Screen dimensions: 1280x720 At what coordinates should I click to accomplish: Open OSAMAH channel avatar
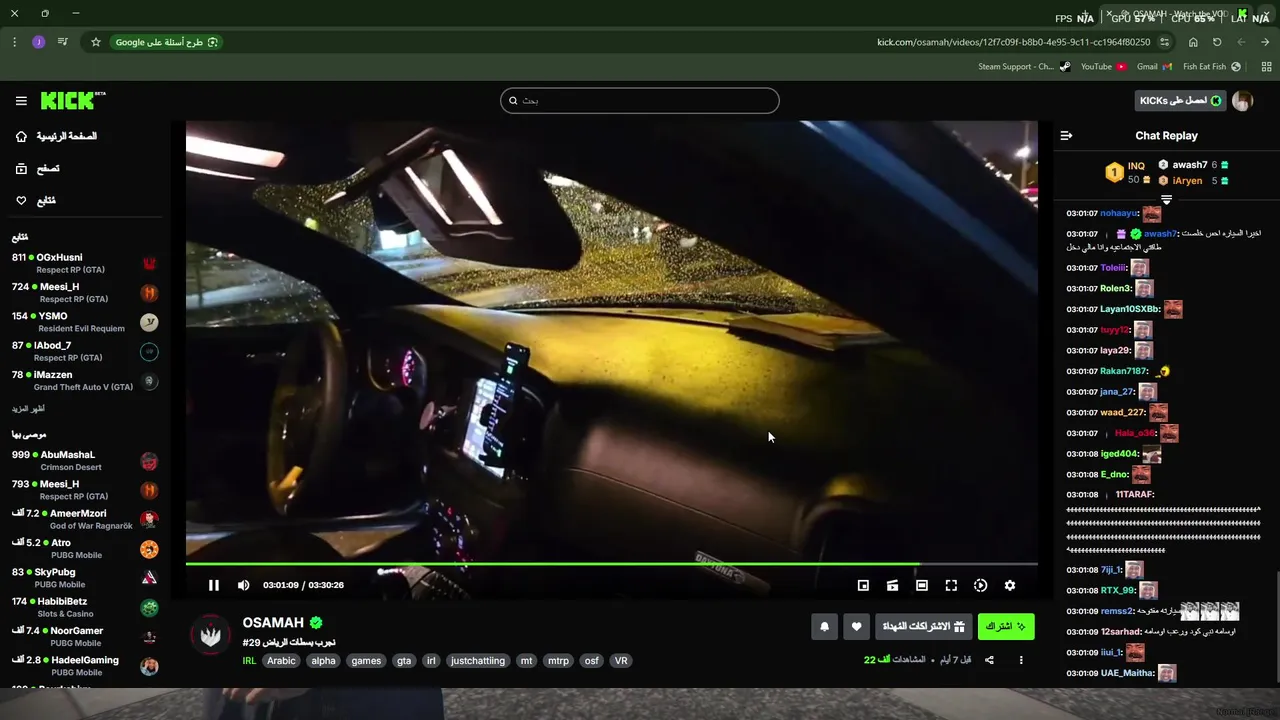click(x=211, y=636)
